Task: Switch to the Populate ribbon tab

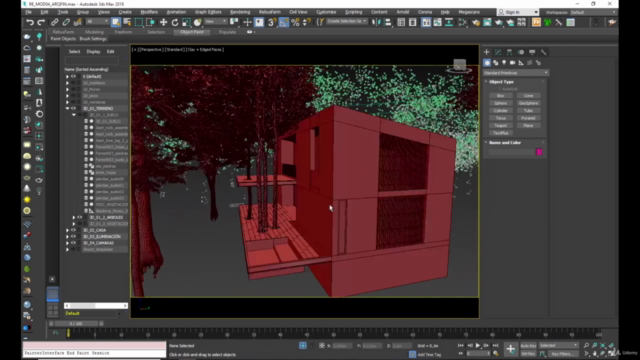Action: pyautogui.click(x=227, y=32)
